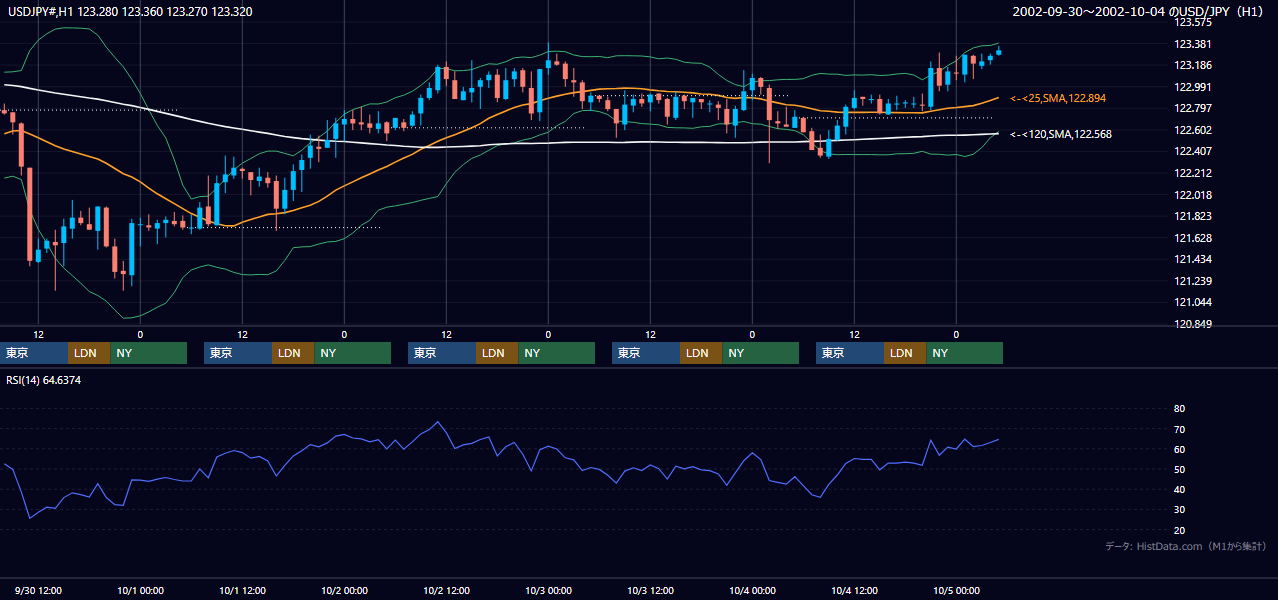Click the 10/5 00:00 time label
1278x600 pixels.
956,591
